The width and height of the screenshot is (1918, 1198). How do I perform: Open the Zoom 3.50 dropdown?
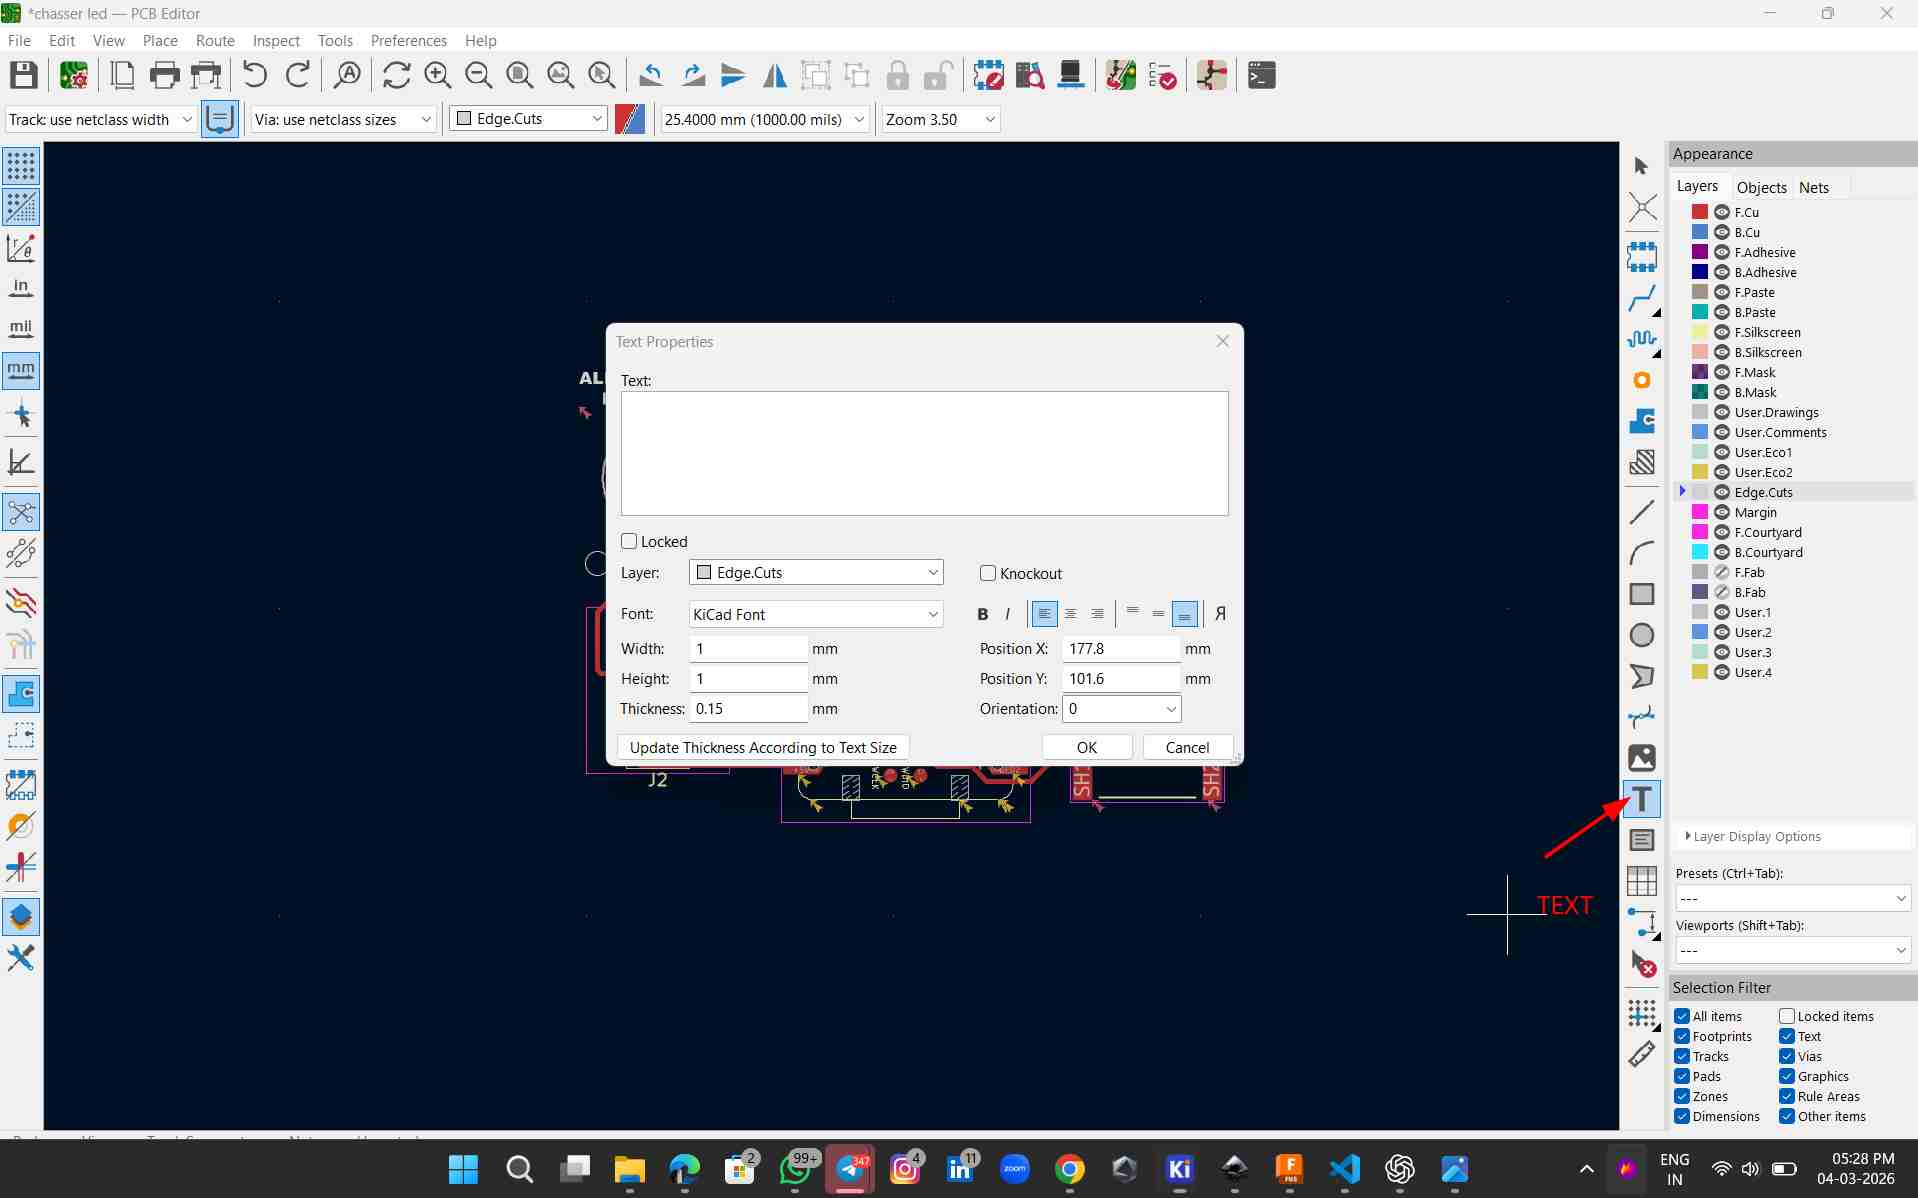click(x=941, y=119)
